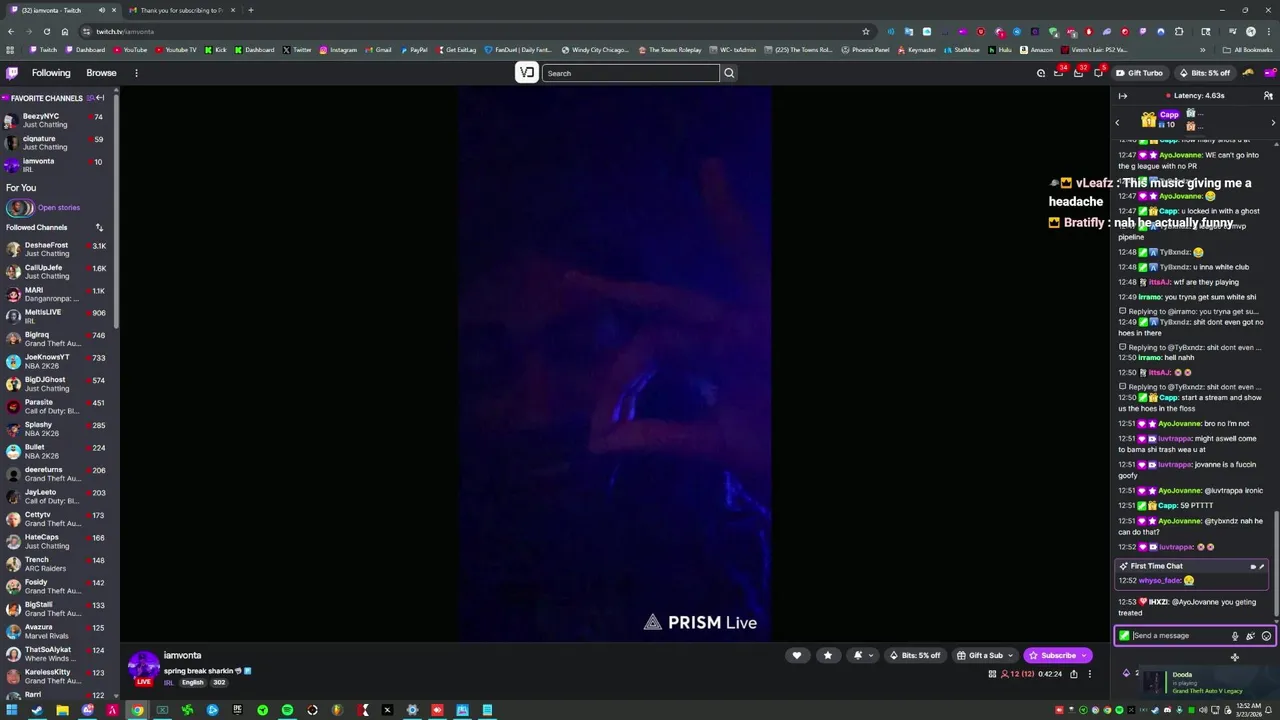Screen dimensions: 1280x720
Task: Open DeshaeFrost followed channel
Action: 56,249
